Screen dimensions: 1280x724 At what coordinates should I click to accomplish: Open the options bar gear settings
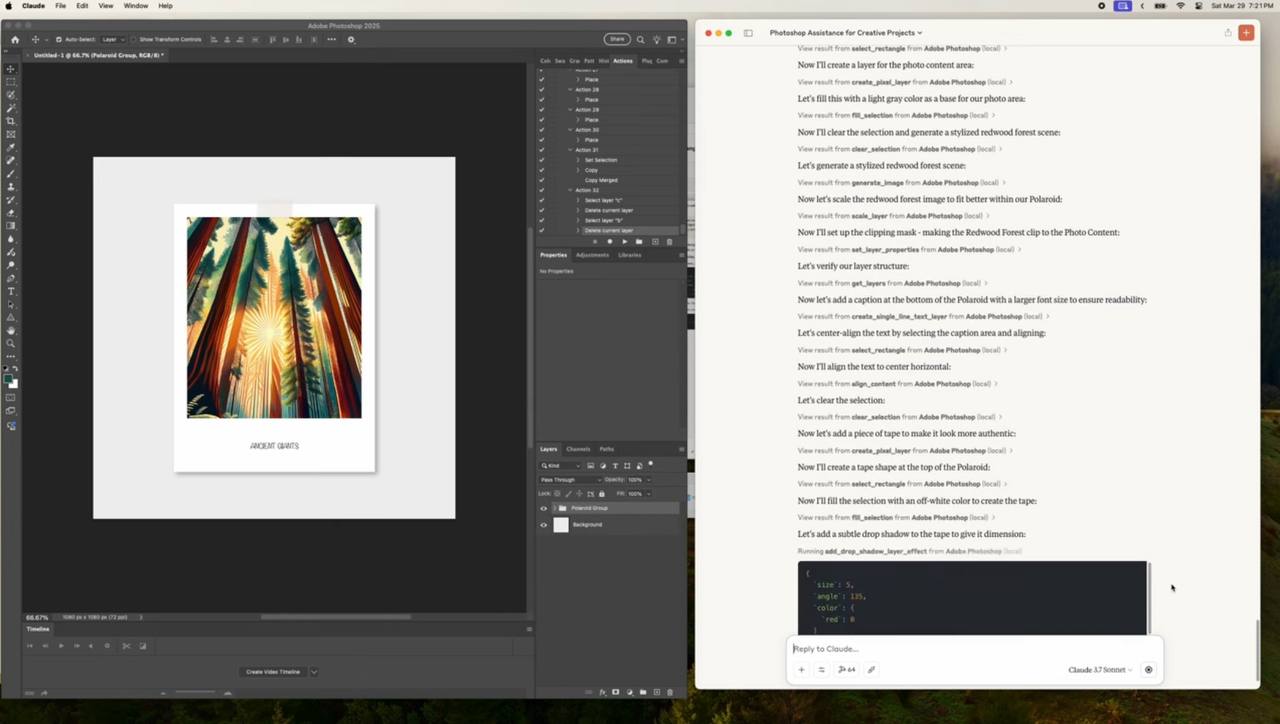tap(351, 39)
